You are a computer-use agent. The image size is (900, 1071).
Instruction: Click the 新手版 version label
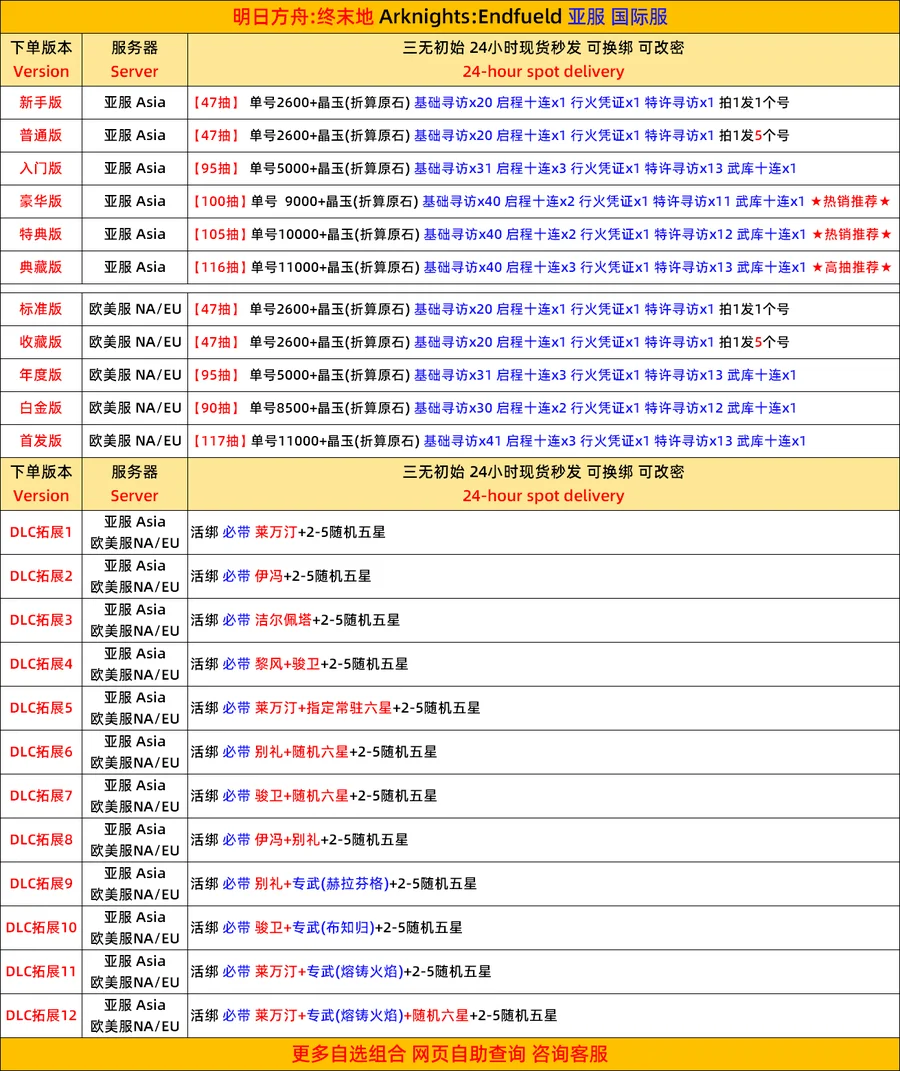[x=41, y=102]
